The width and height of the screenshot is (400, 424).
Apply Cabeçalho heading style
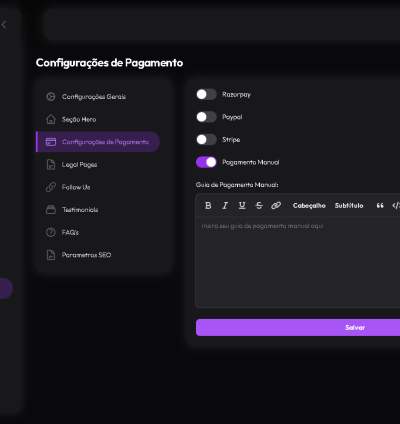[x=309, y=206]
